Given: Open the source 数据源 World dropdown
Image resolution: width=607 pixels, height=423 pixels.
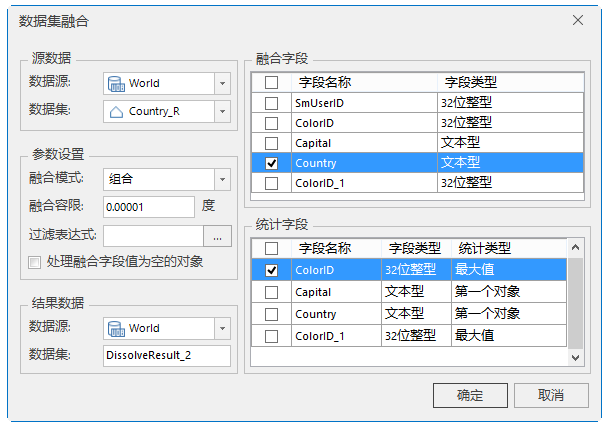Looking at the screenshot, I should (223, 84).
